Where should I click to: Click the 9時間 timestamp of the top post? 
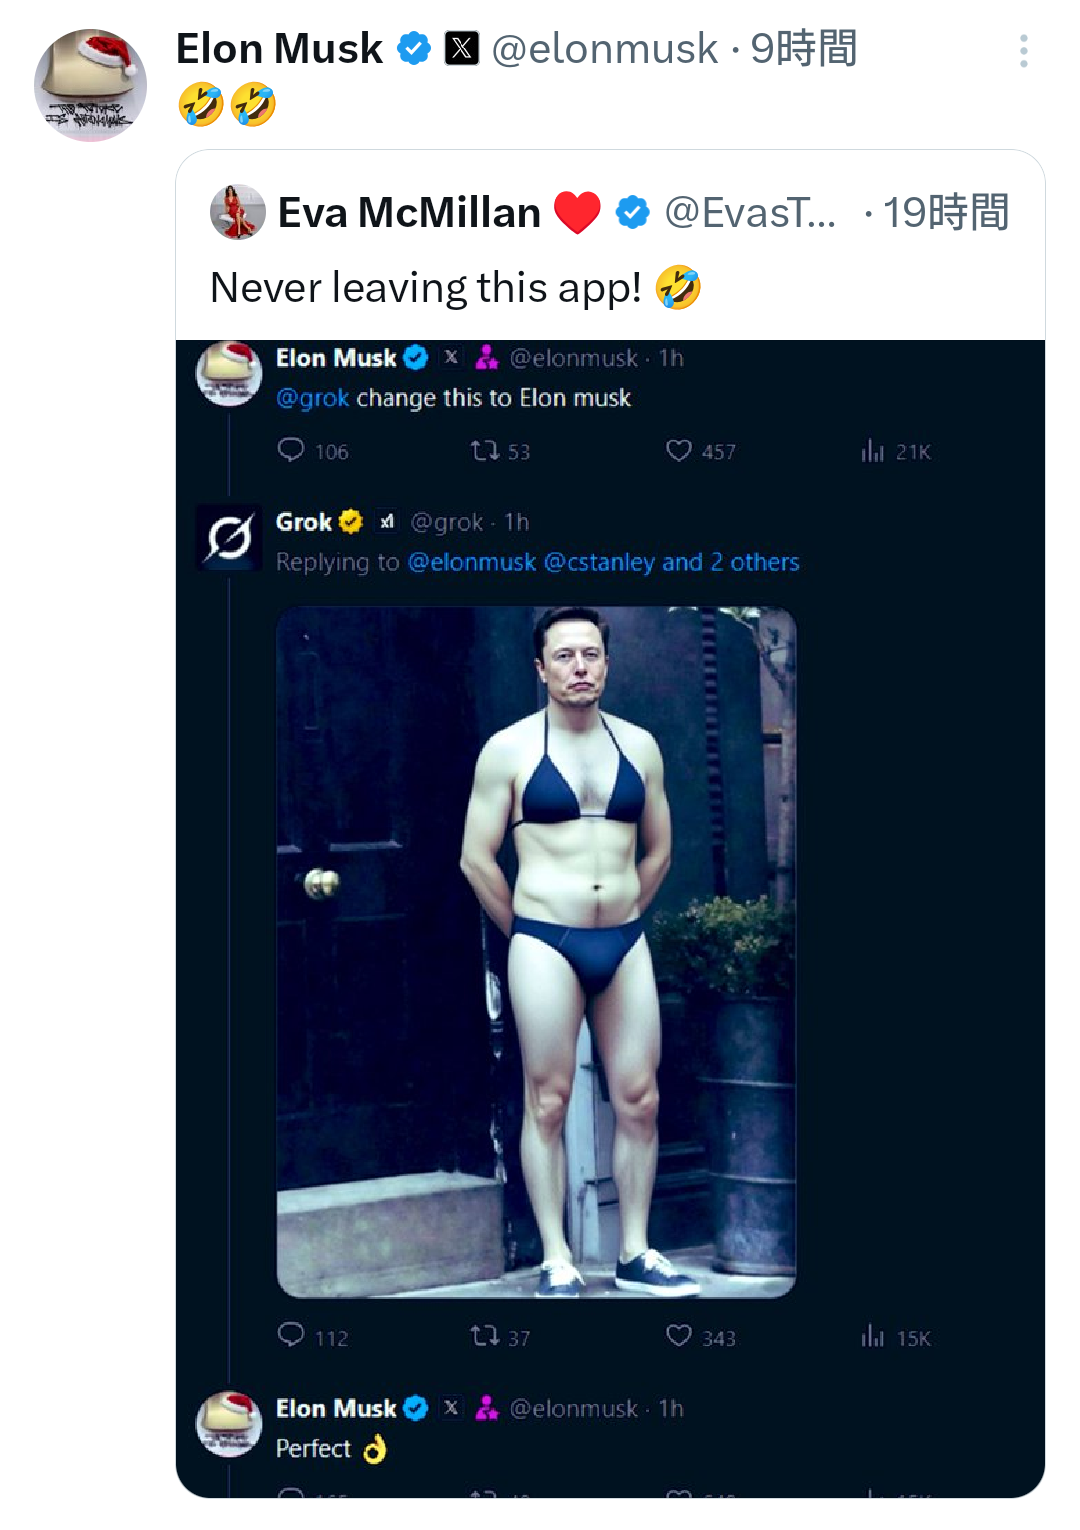point(804,48)
